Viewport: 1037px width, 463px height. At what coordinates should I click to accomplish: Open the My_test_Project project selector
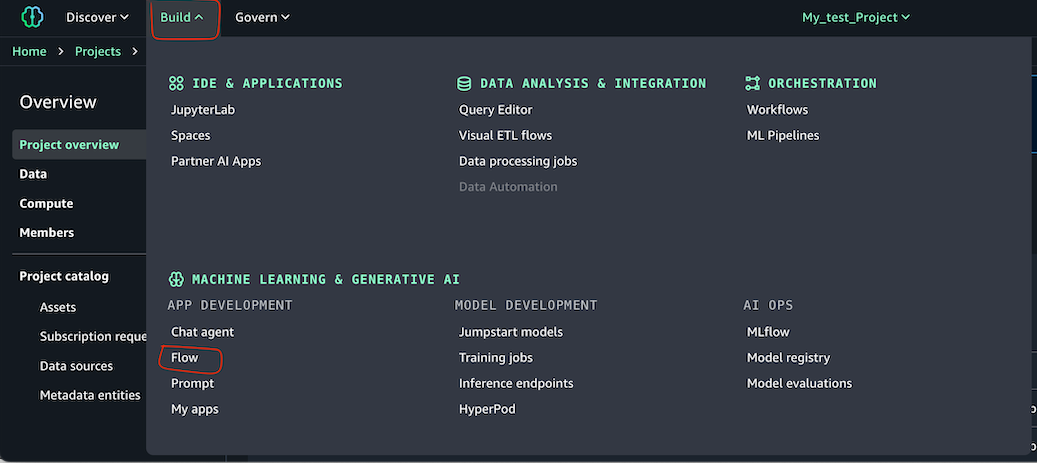pyautogui.click(x=856, y=18)
